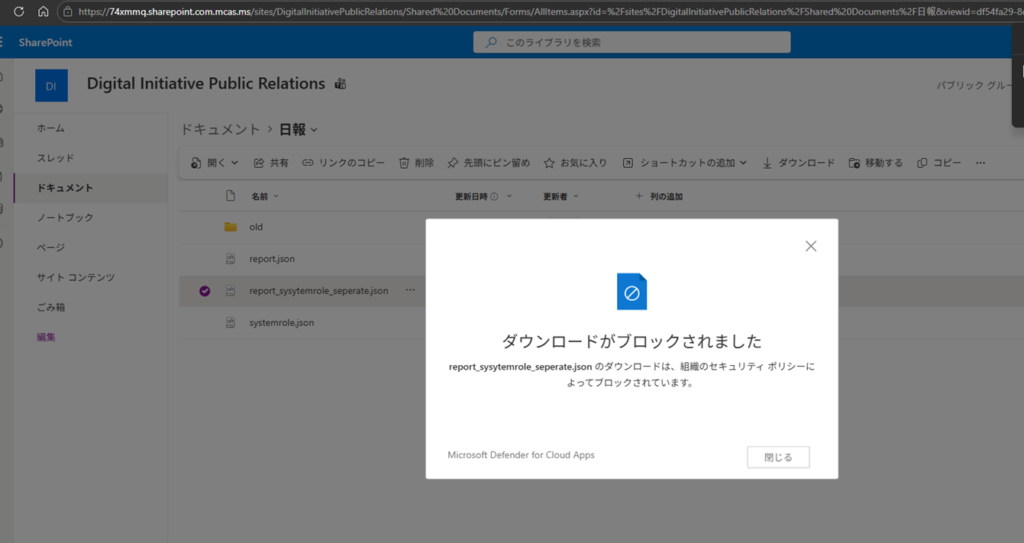The height and width of the screenshot is (543, 1024).
Task: Open the SharePoint home link in the header
Action: (x=45, y=42)
